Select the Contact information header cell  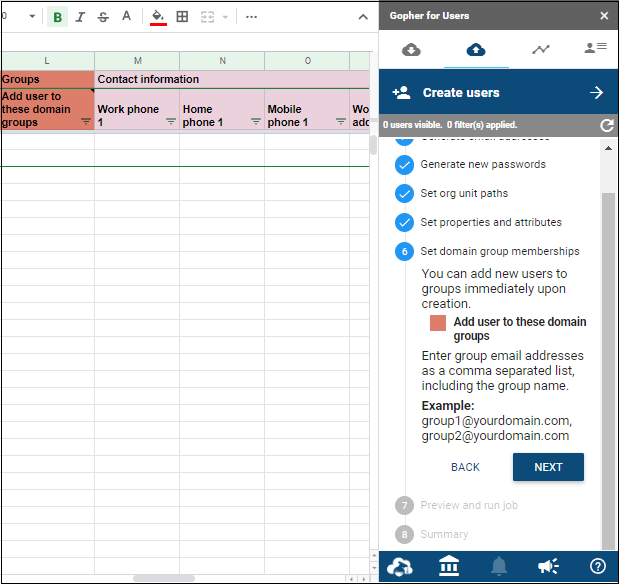(x=232, y=79)
